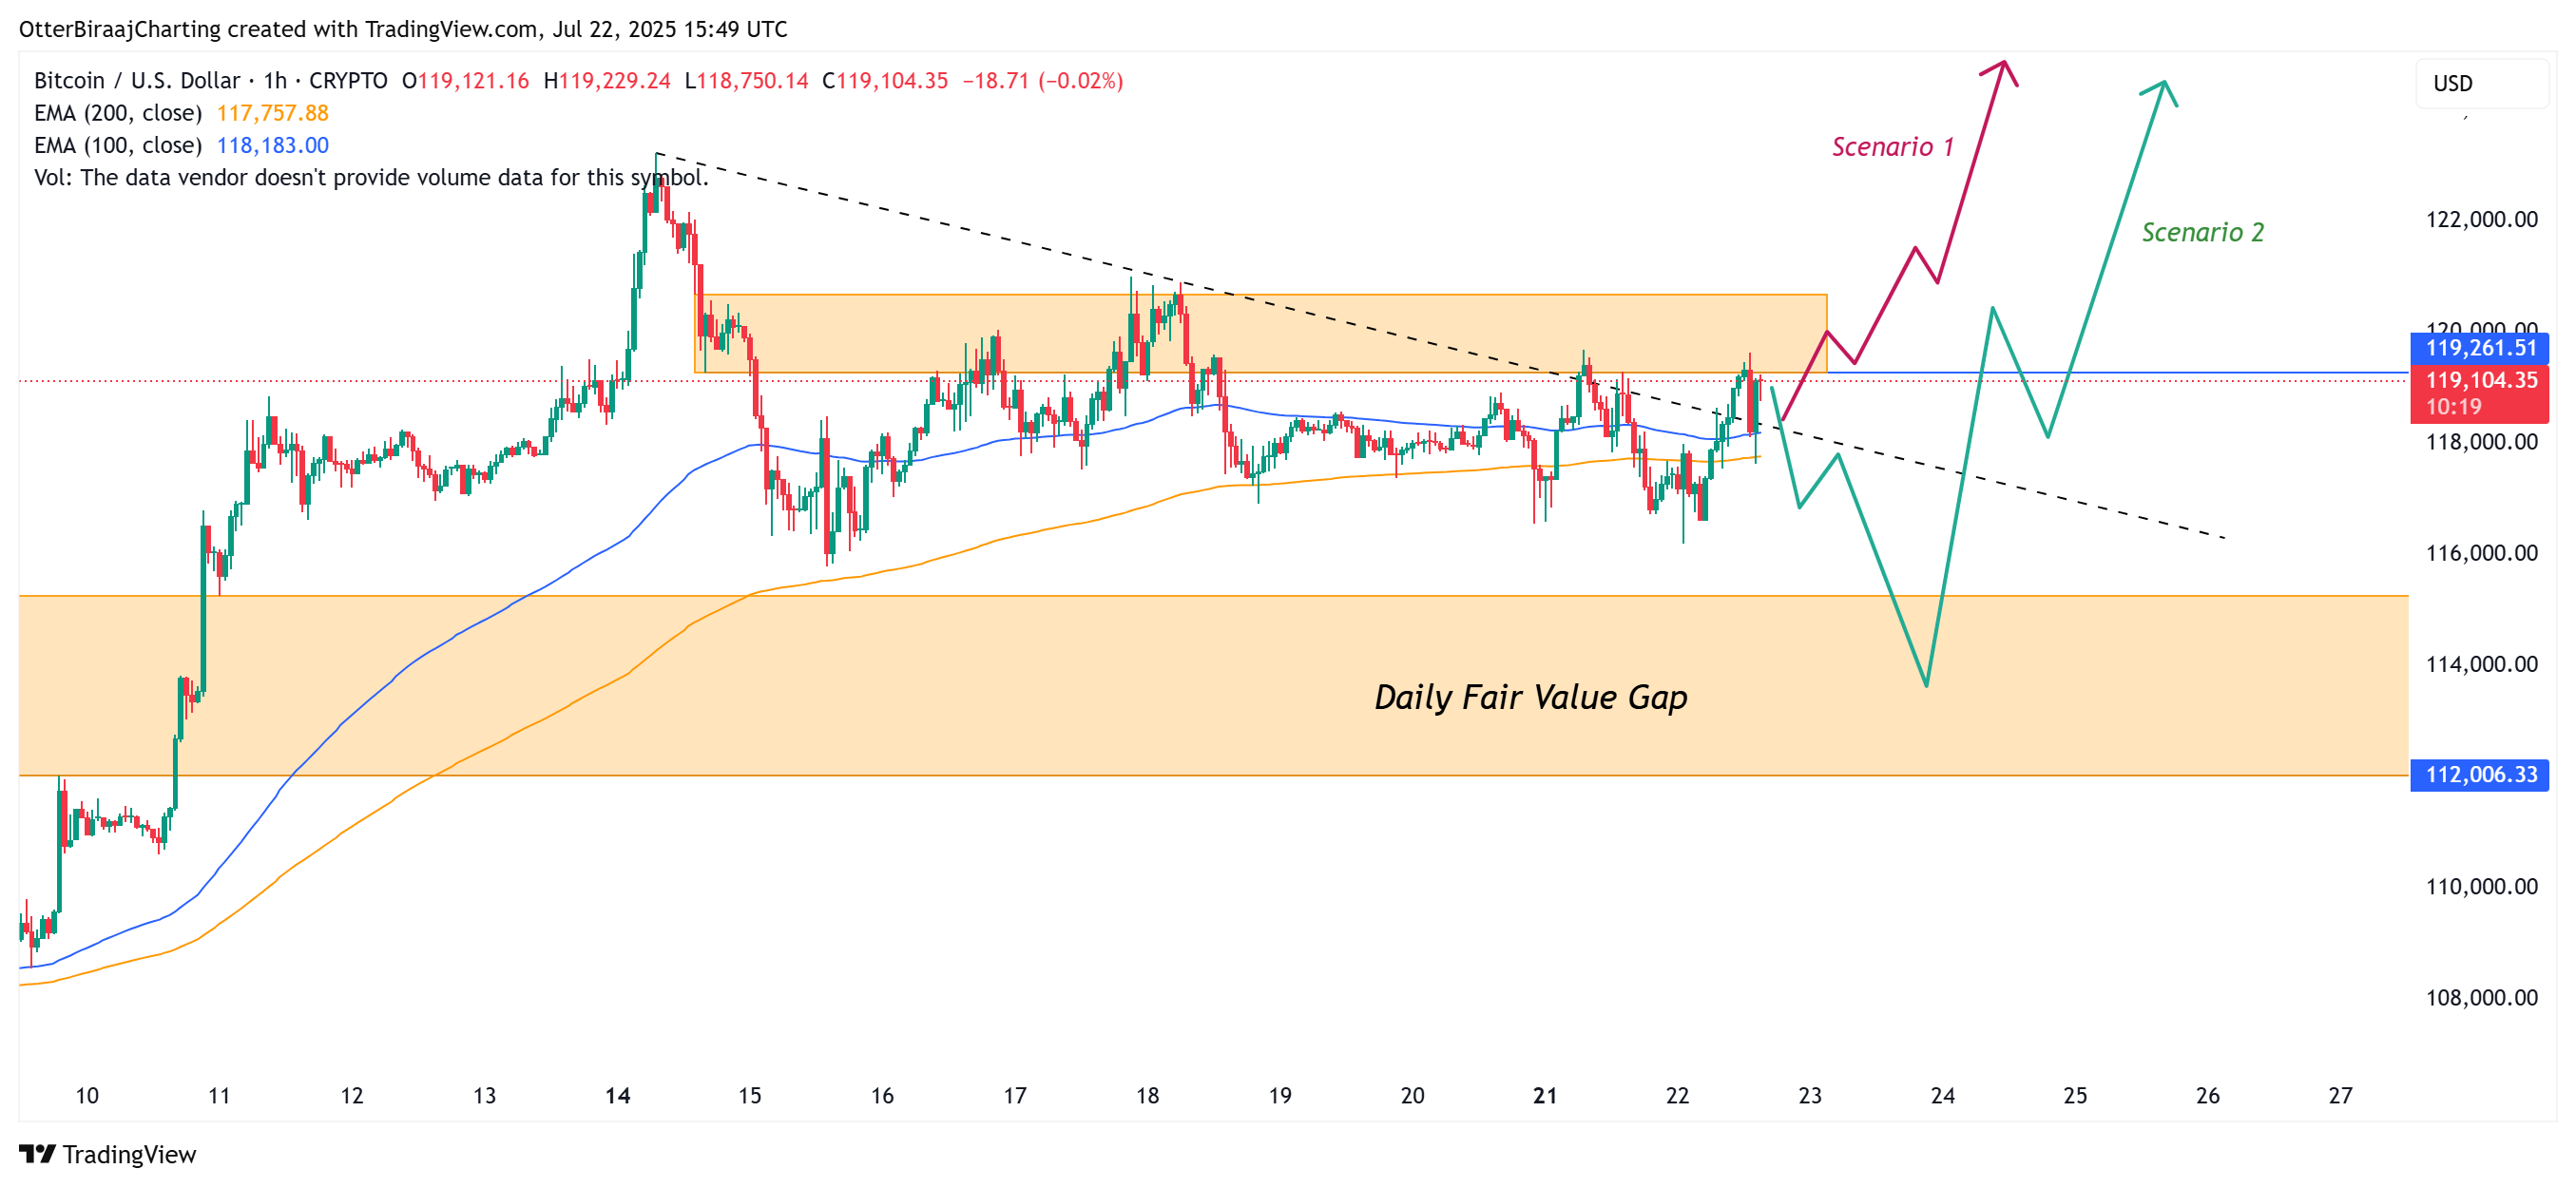The image size is (2576, 1188).
Task: Click the Scenario 1 text annotation
Action: [1892, 147]
